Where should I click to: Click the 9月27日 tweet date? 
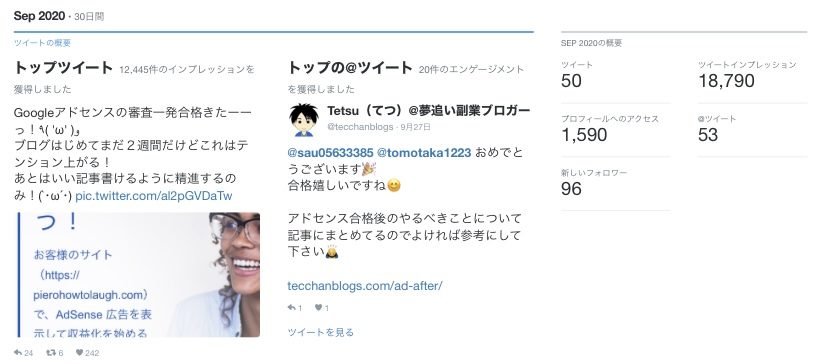click(416, 127)
